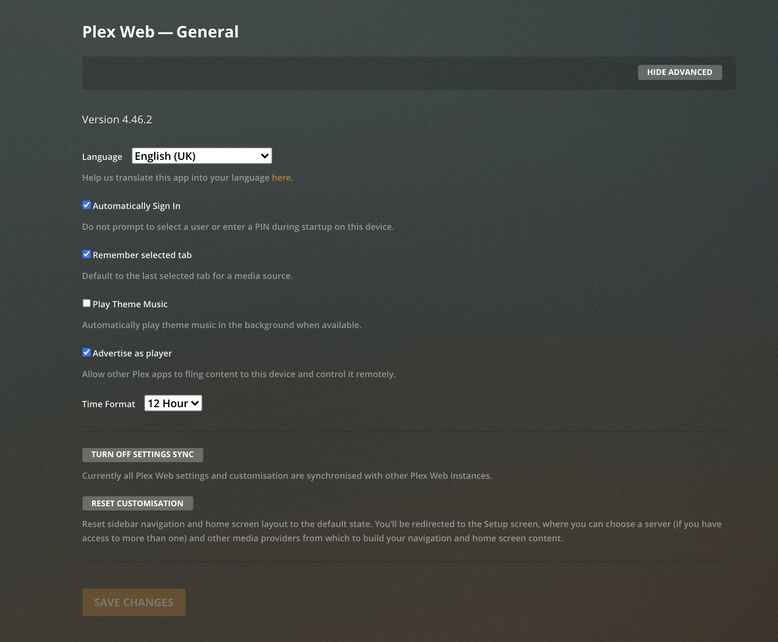
Task: Untick the Advertise as player checkbox
Action: click(86, 352)
